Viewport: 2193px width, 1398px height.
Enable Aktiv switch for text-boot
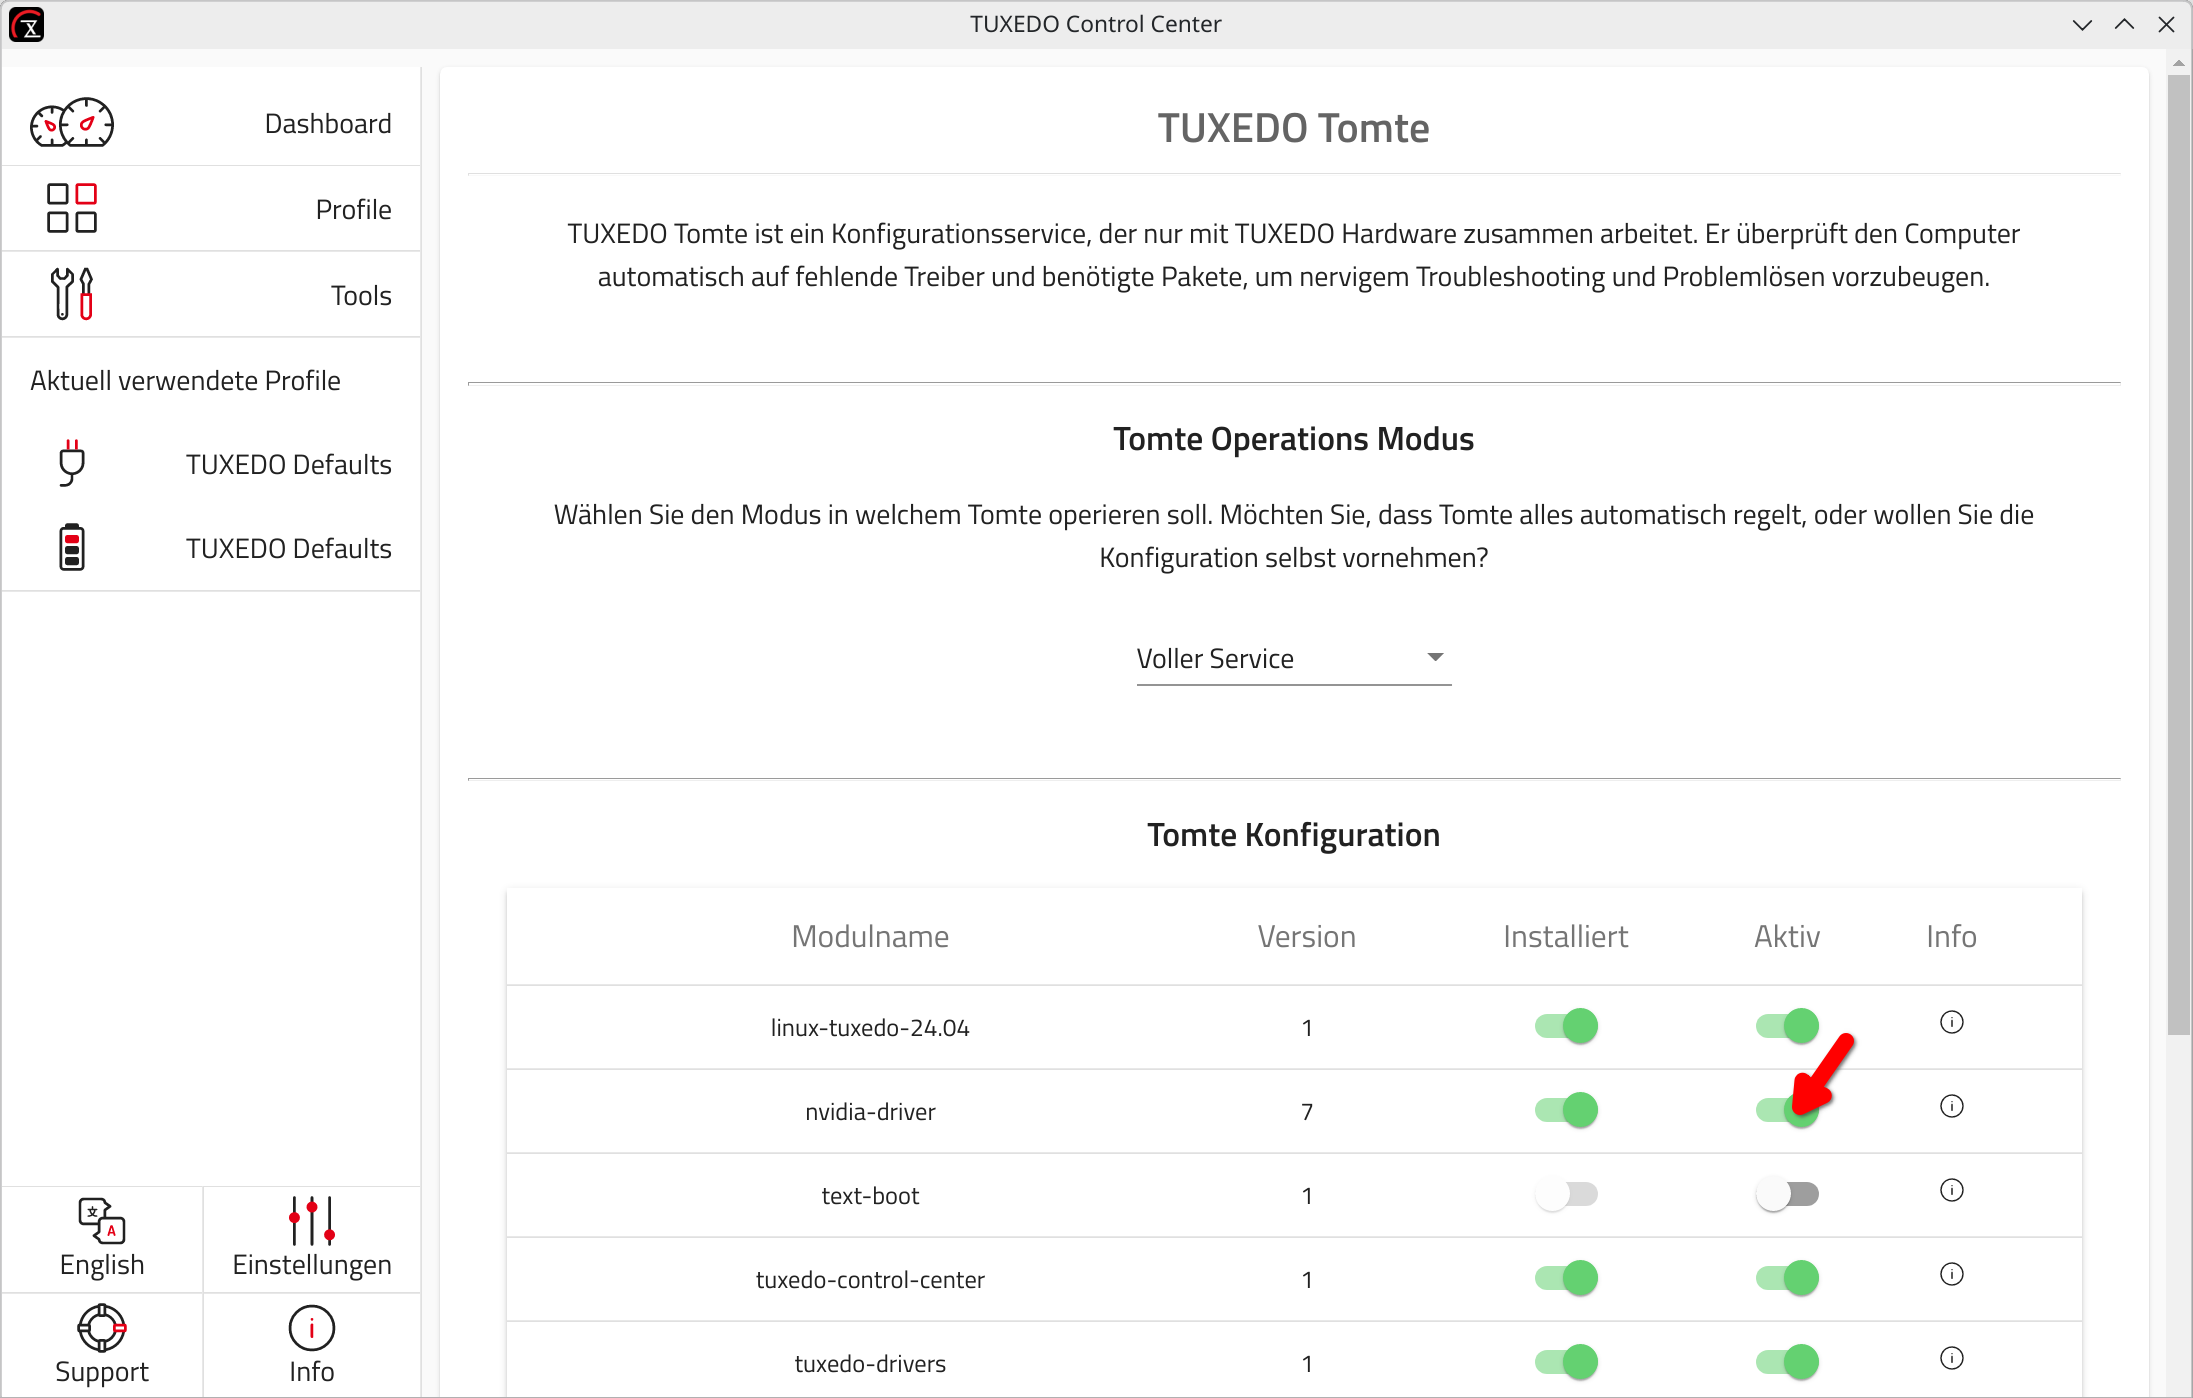[1787, 1194]
